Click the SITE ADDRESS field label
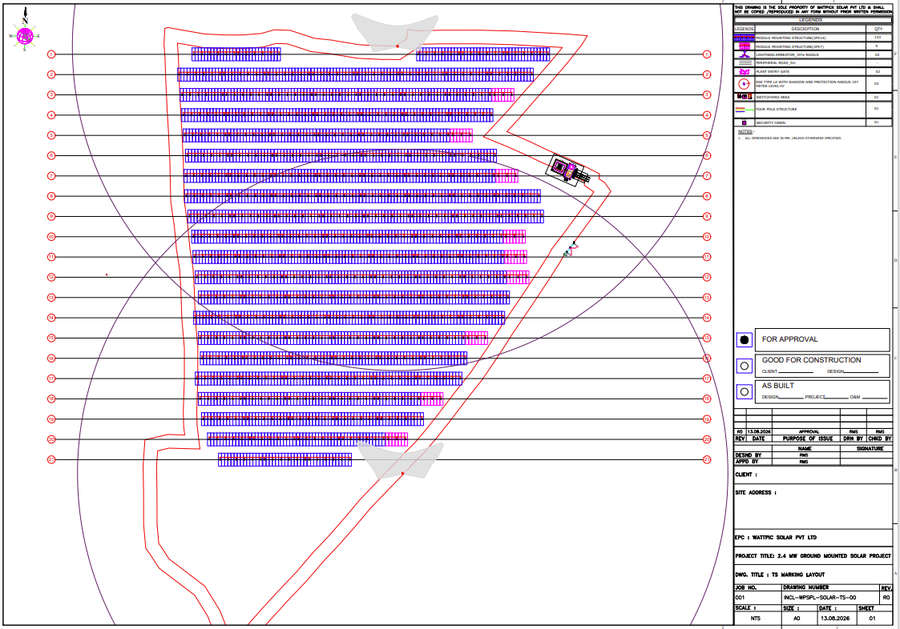 [x=756, y=492]
